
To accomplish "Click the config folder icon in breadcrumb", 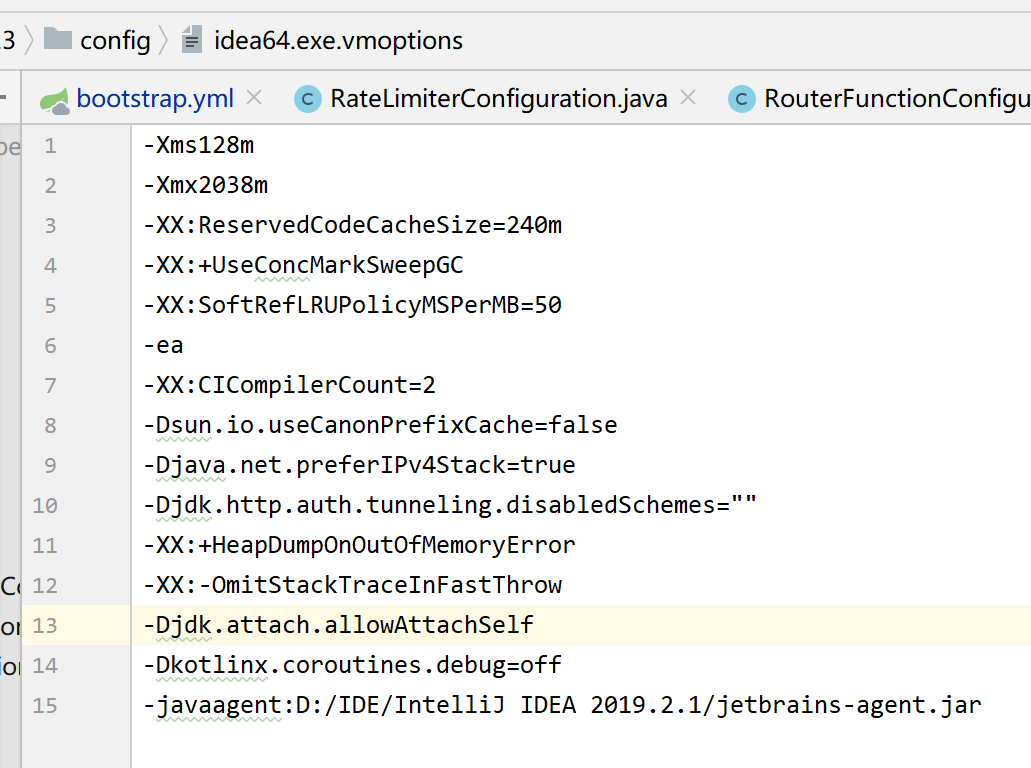I will pos(57,39).
